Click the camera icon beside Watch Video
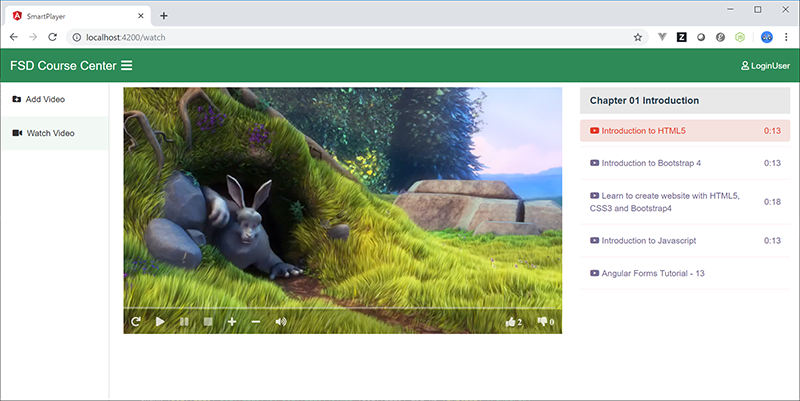Image resolution: width=800 pixels, height=401 pixels. (x=17, y=133)
